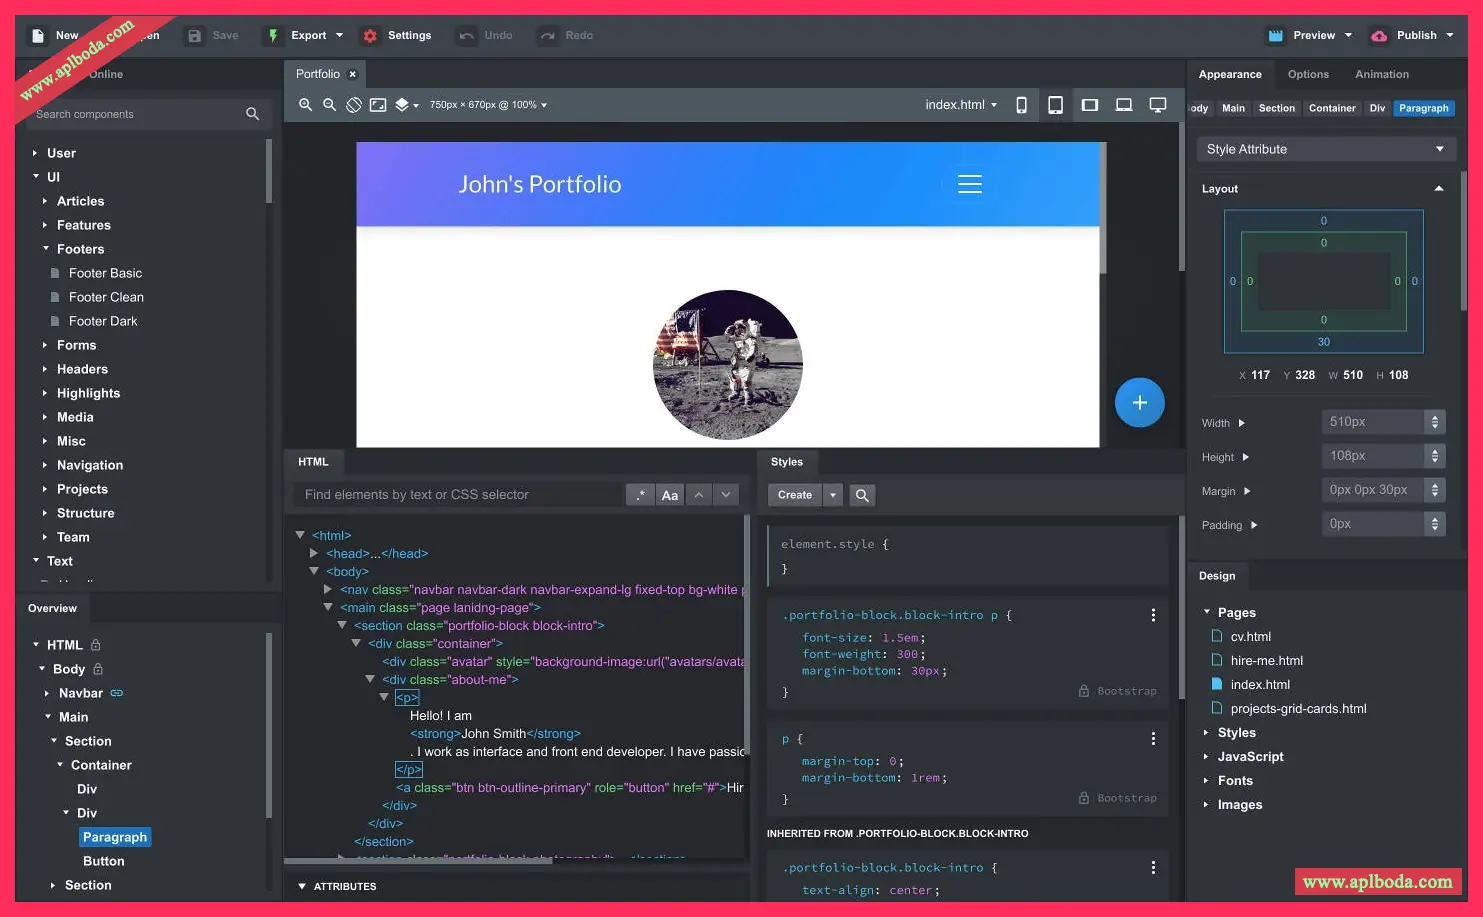1483x917 pixels.
Task: Click the Settings button in toolbar
Action: tap(398, 35)
